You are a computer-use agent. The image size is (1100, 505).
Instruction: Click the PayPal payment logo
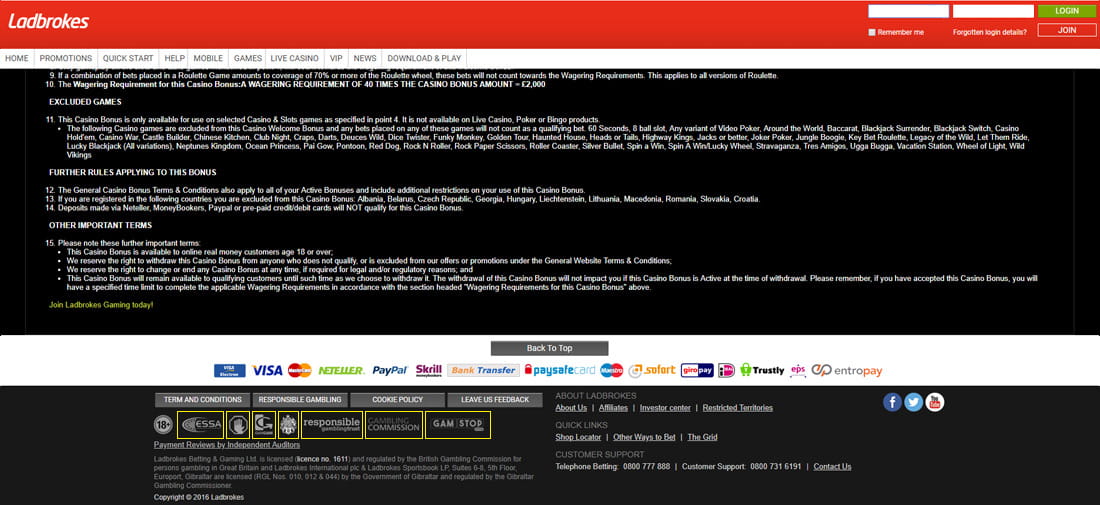coord(389,370)
